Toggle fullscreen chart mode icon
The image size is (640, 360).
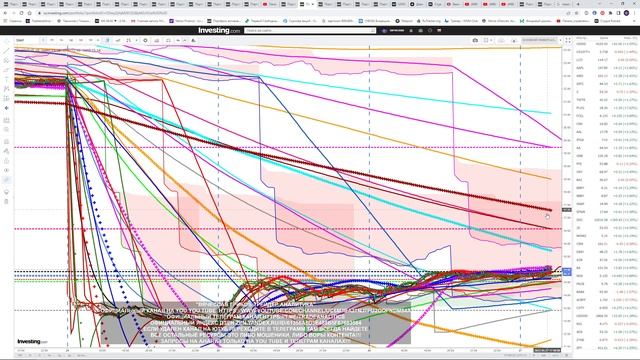click(568, 40)
